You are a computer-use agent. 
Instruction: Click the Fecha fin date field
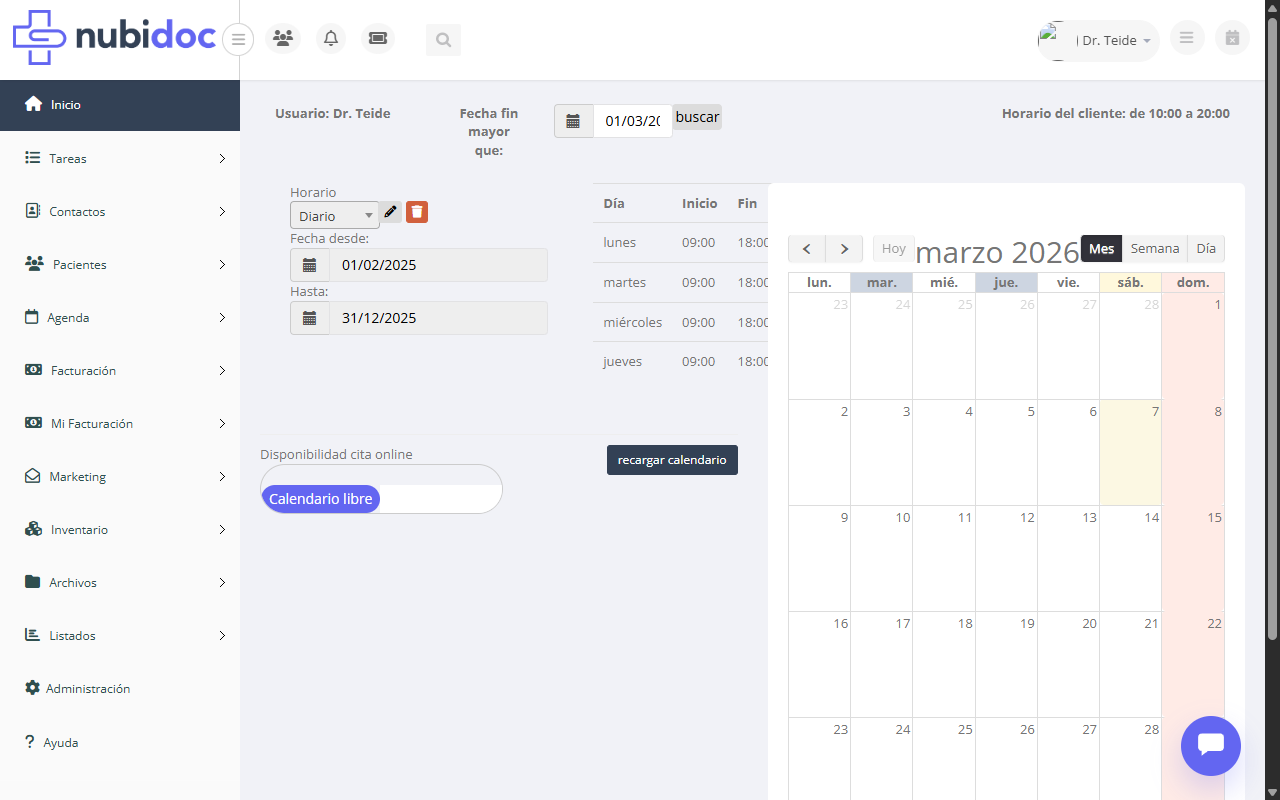[633, 121]
